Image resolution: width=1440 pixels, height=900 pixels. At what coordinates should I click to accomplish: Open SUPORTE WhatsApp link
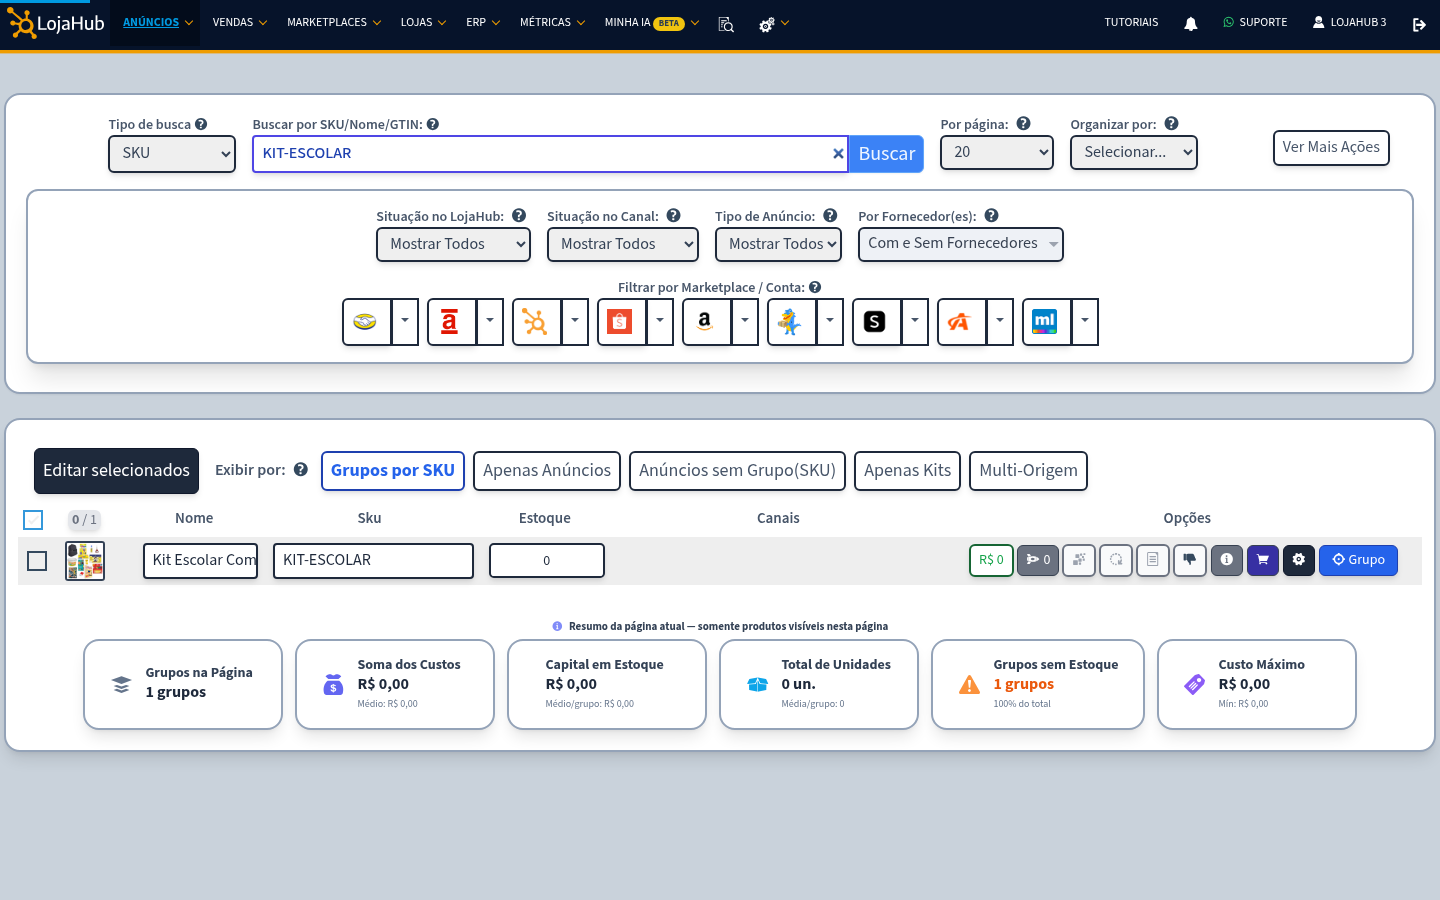pyautogui.click(x=1255, y=23)
